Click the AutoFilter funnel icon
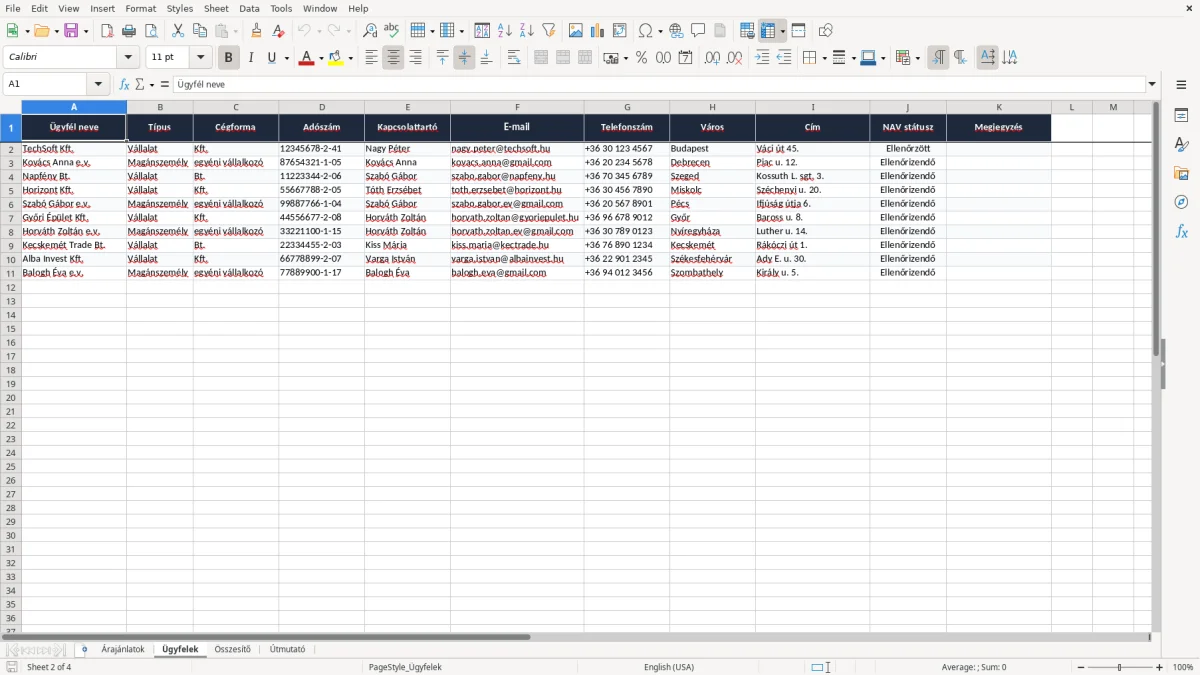The height and width of the screenshot is (675, 1200). coord(548,31)
